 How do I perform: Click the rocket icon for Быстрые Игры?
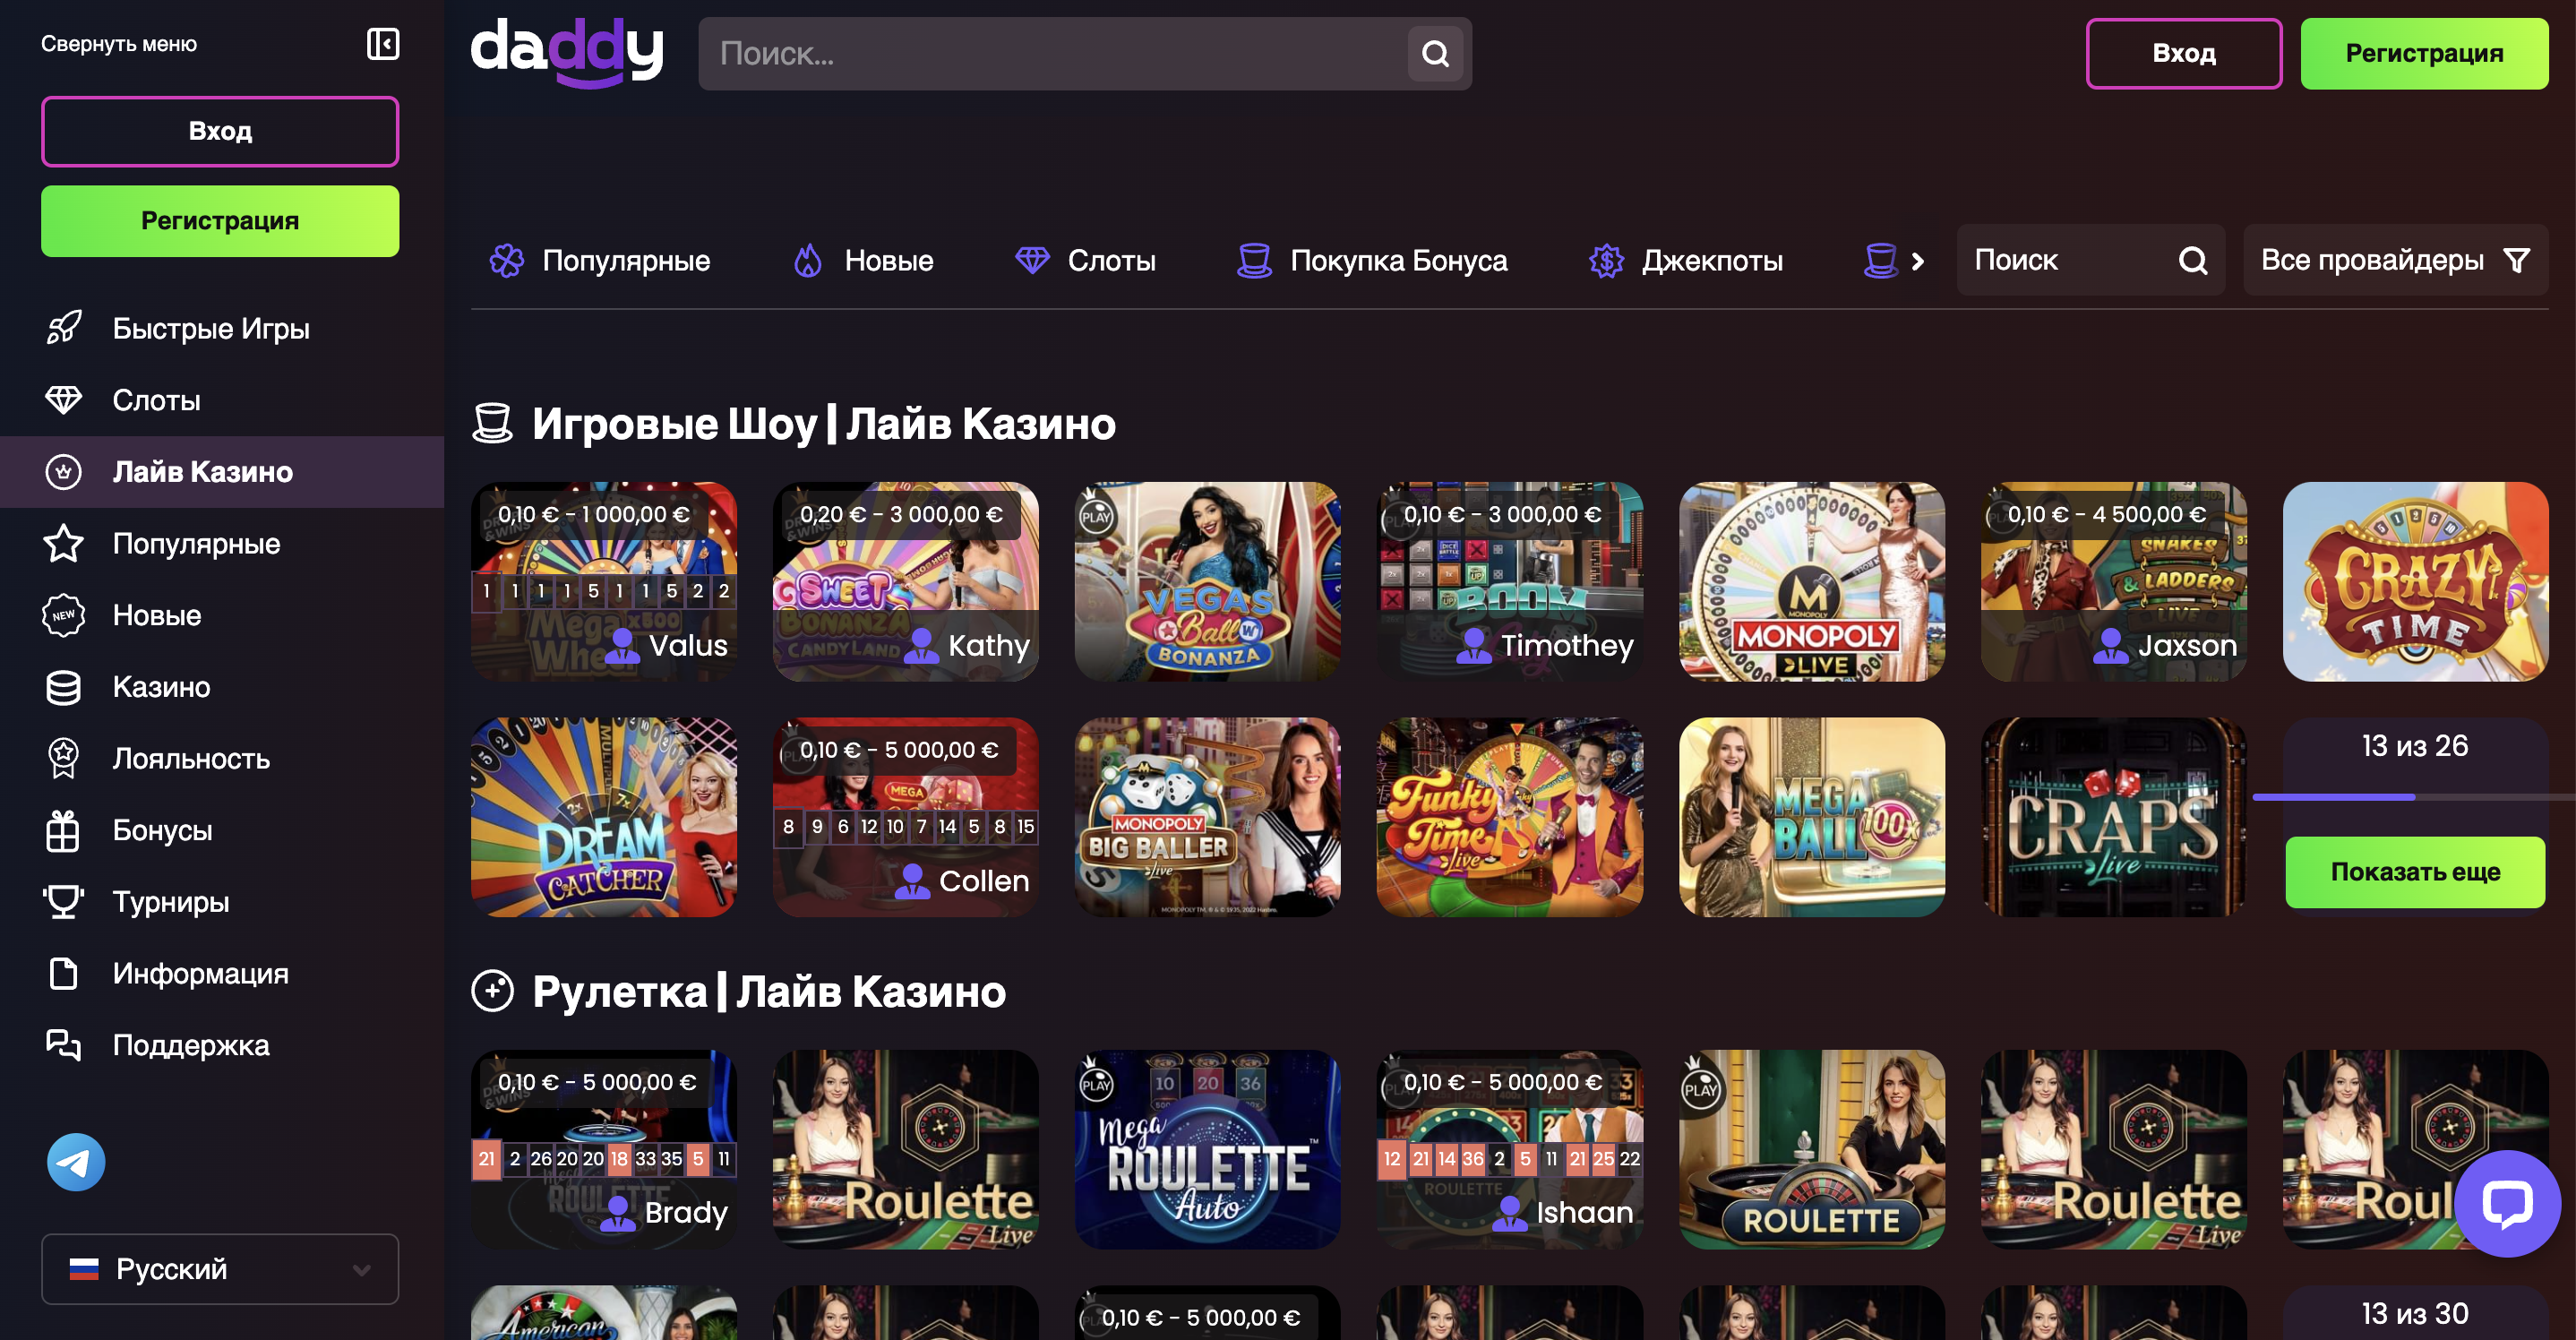click(x=64, y=328)
